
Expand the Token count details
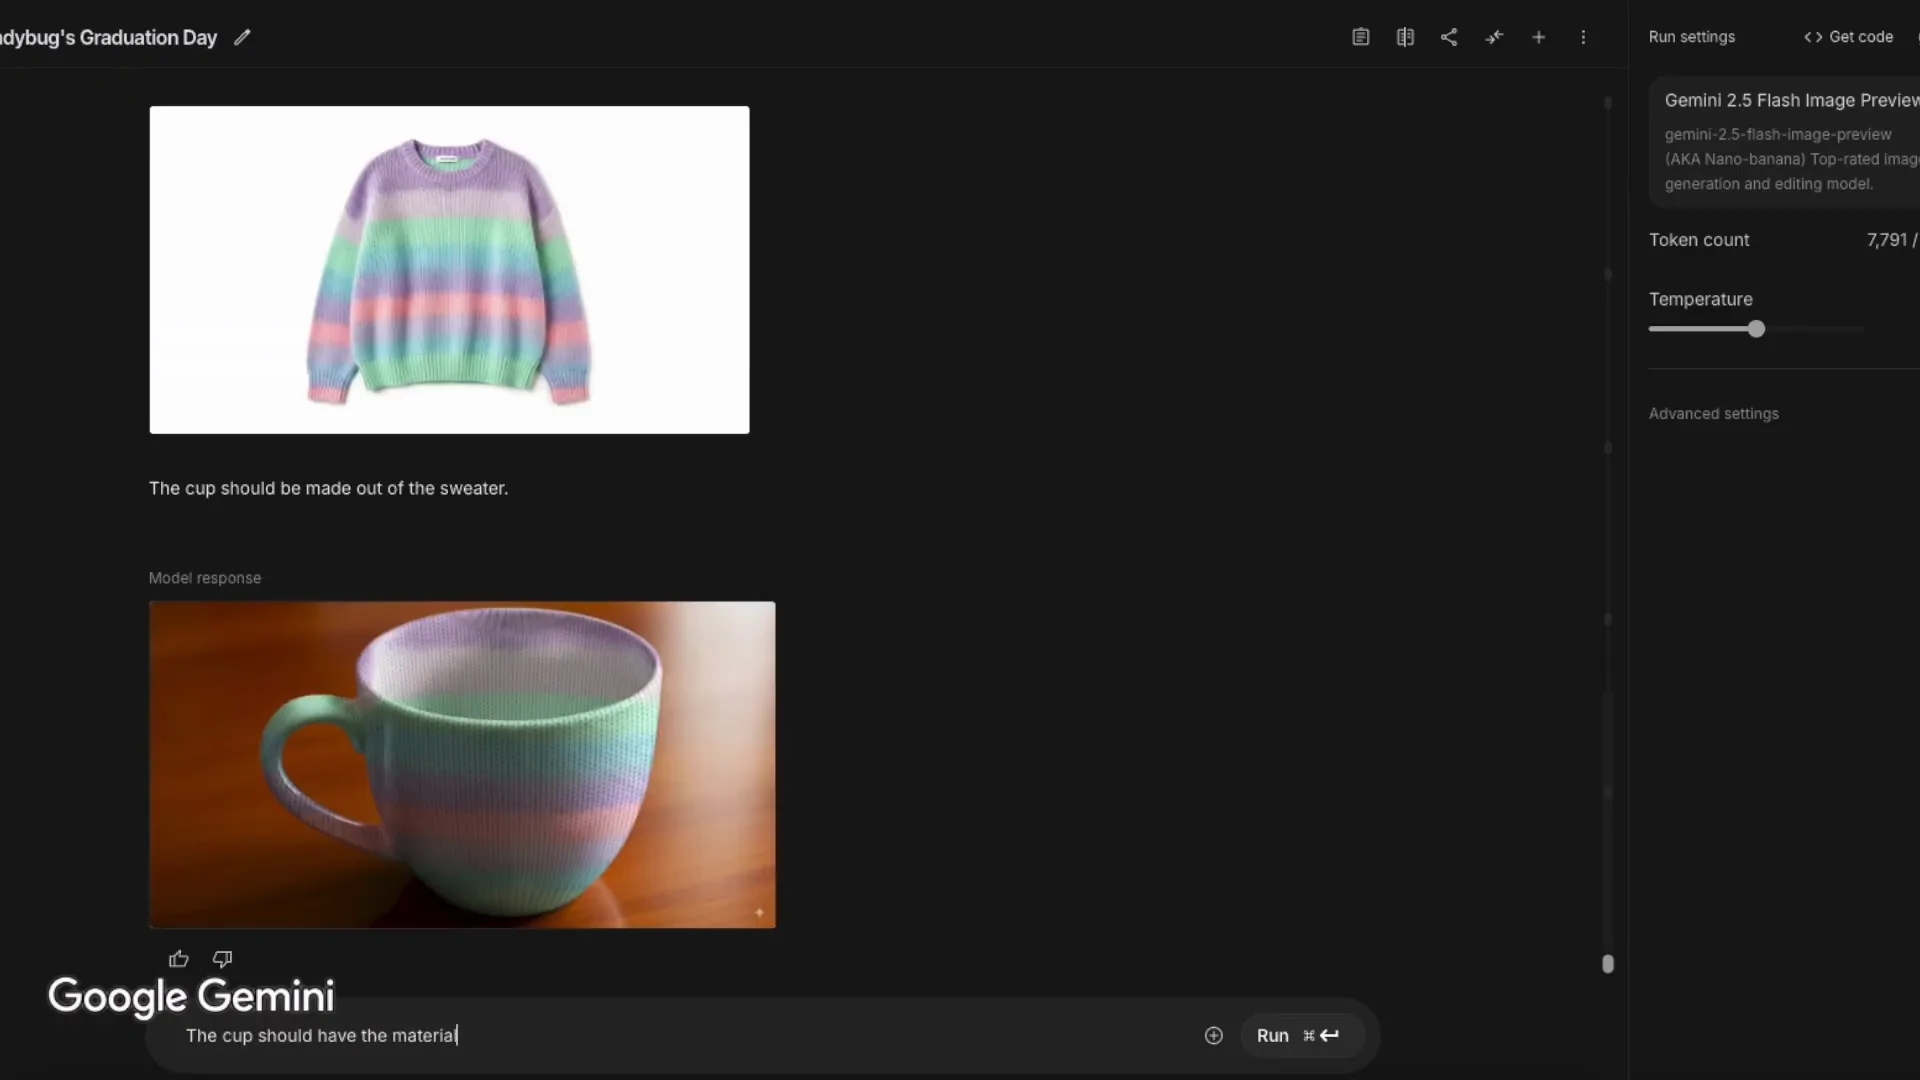(x=1699, y=240)
